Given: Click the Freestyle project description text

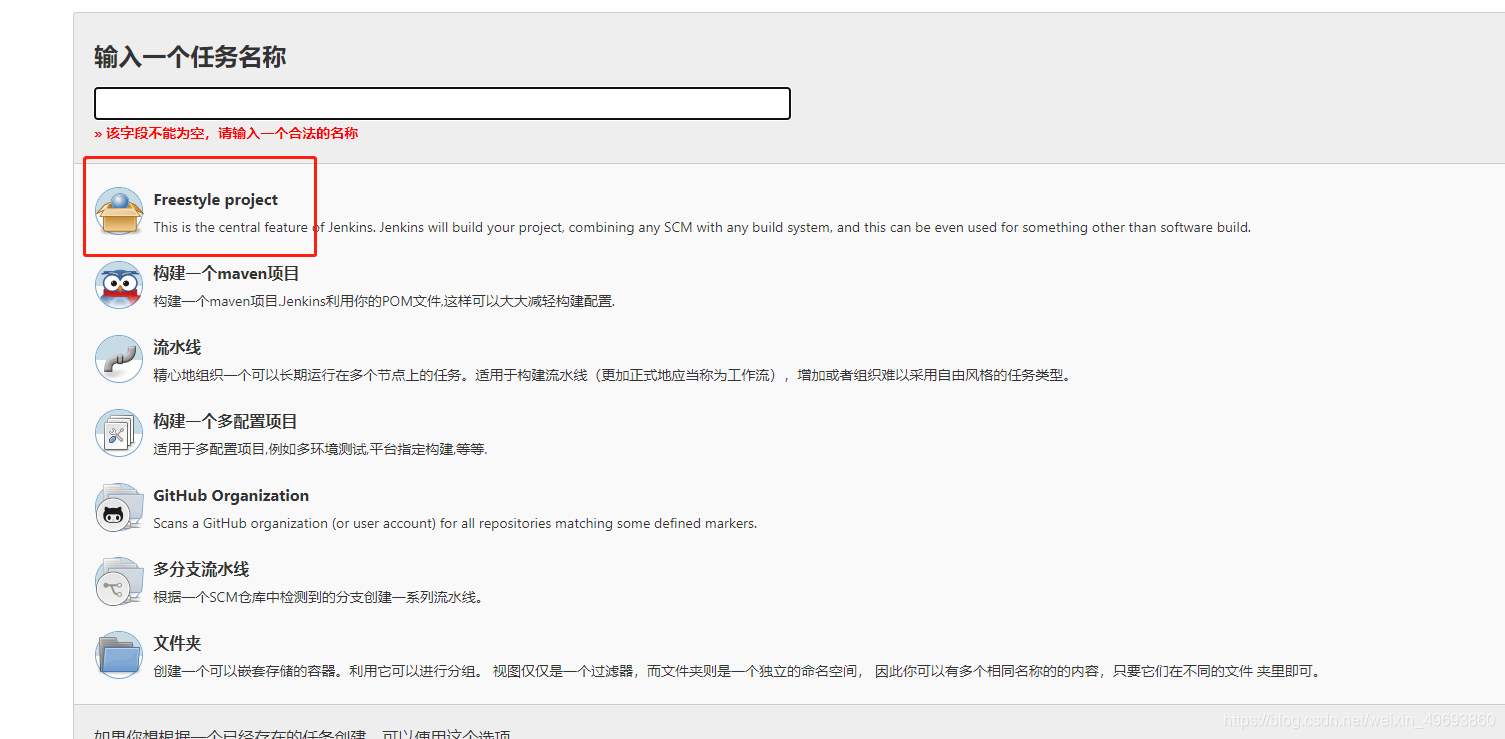Looking at the screenshot, I should 702,227.
